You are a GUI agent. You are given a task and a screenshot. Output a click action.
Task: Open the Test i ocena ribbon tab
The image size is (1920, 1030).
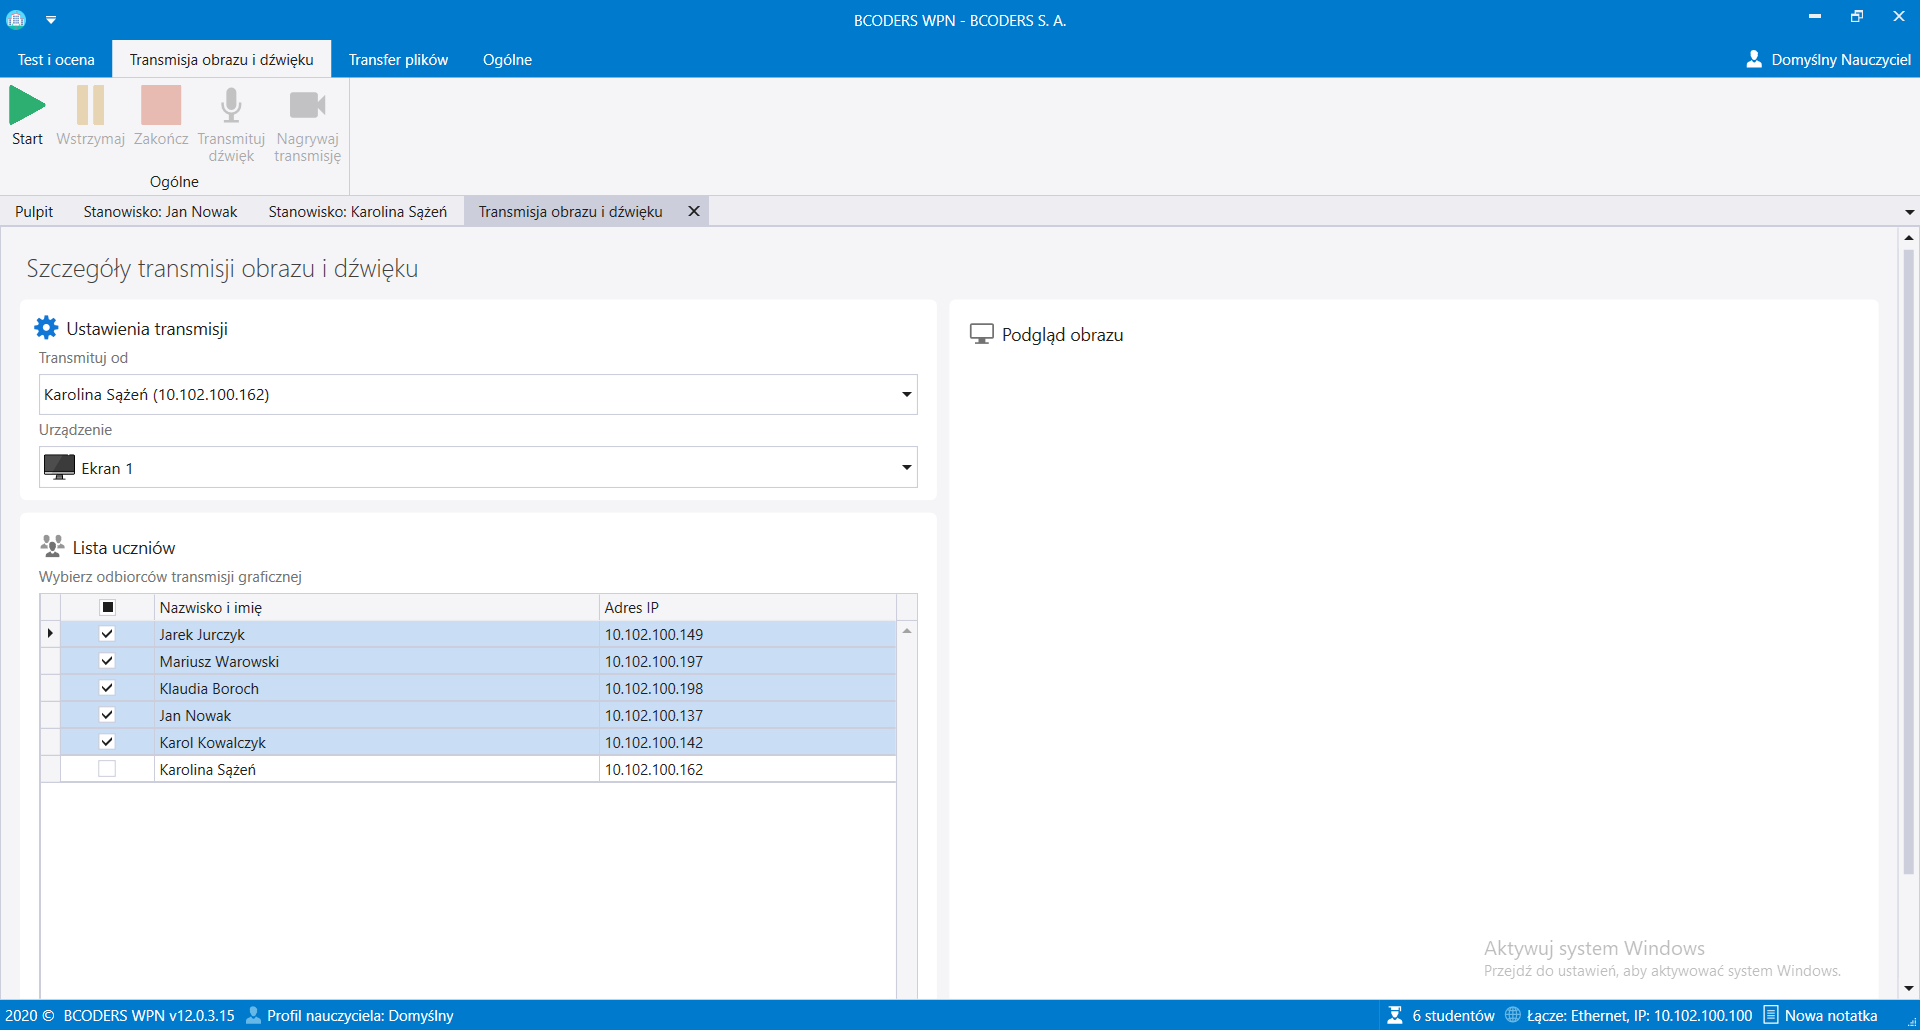(x=56, y=60)
